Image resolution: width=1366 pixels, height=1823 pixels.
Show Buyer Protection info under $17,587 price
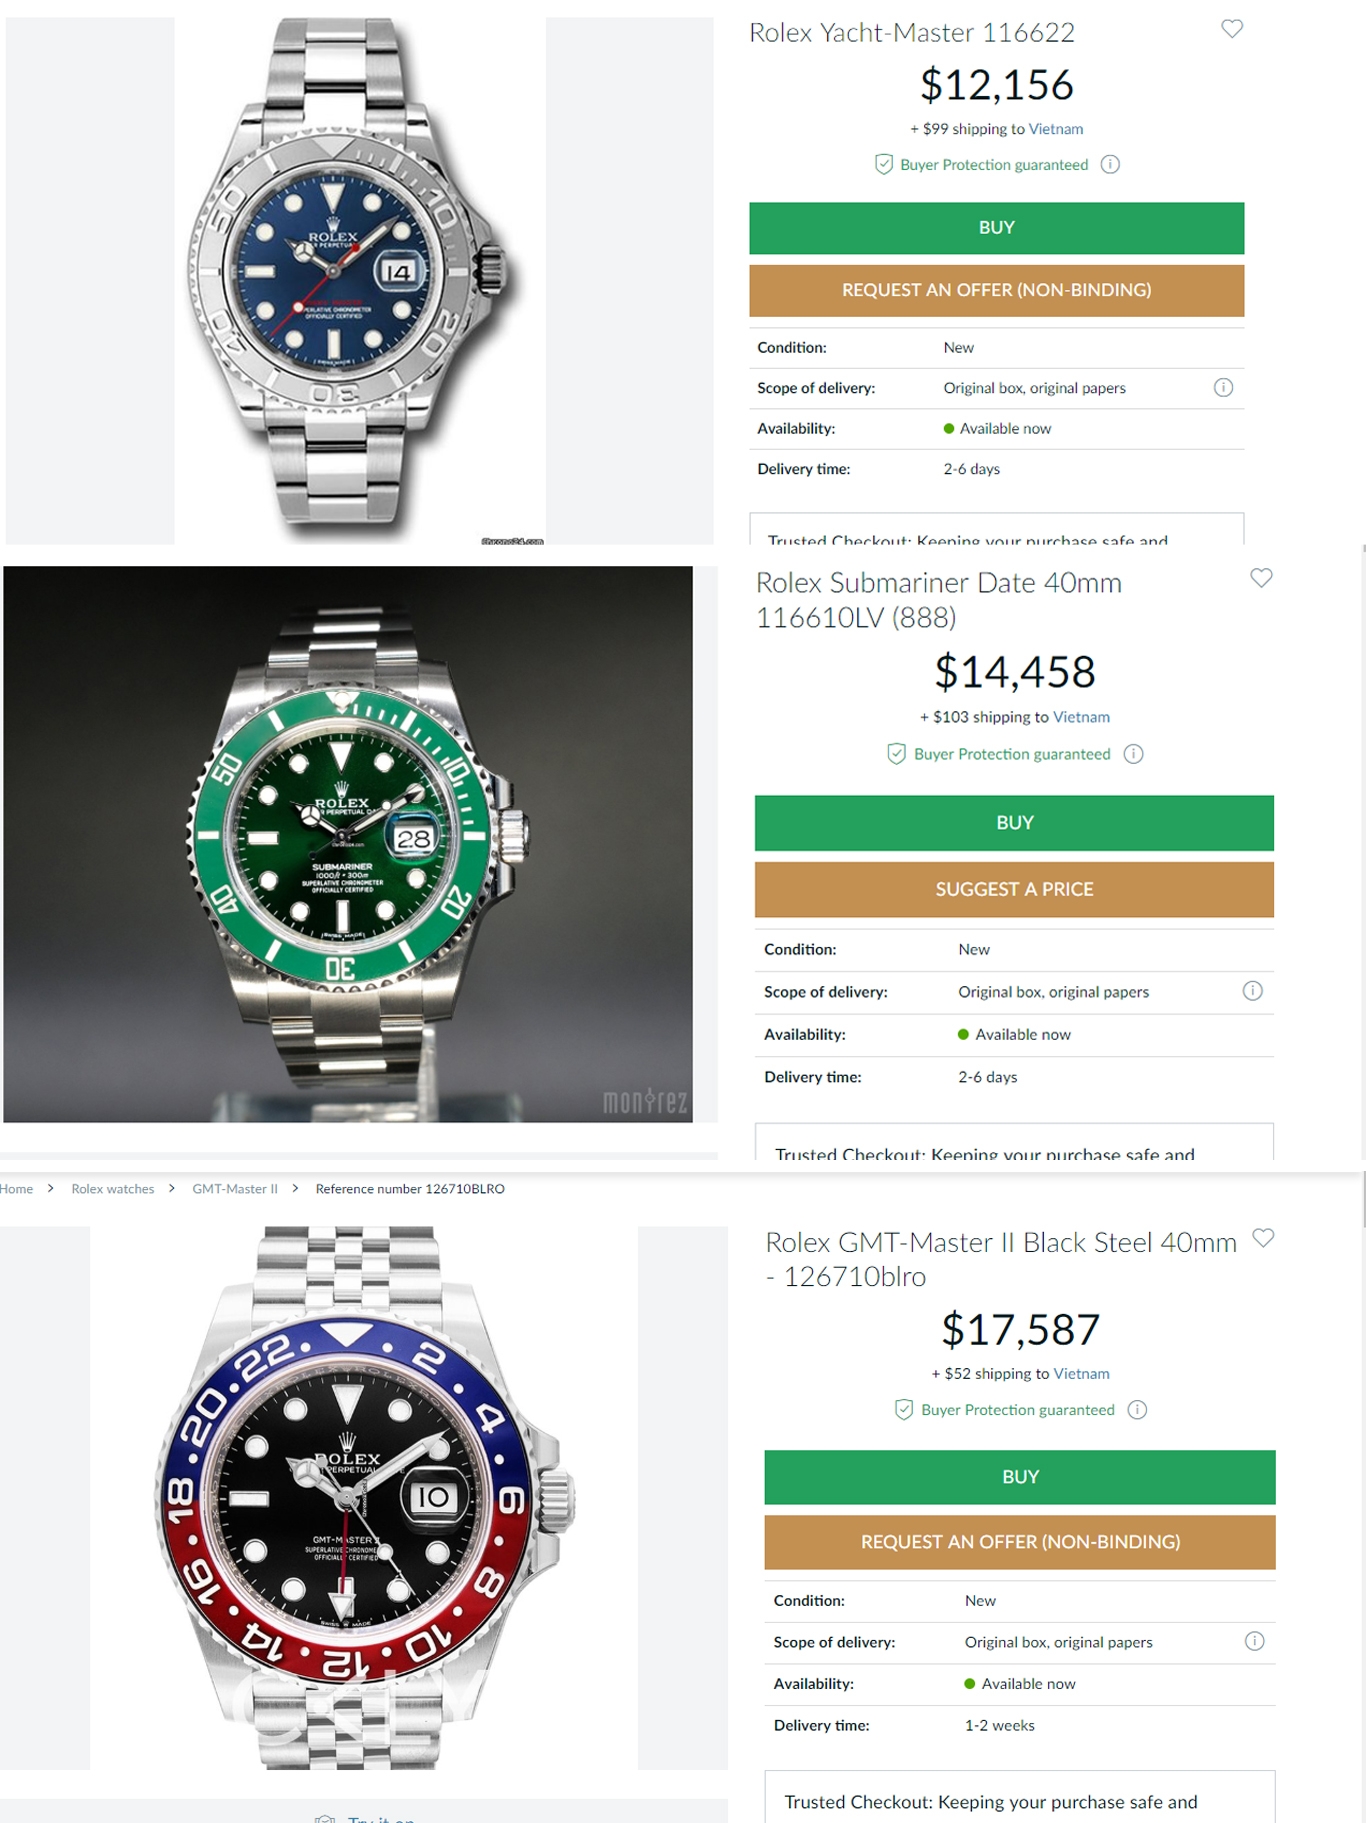1137,1410
